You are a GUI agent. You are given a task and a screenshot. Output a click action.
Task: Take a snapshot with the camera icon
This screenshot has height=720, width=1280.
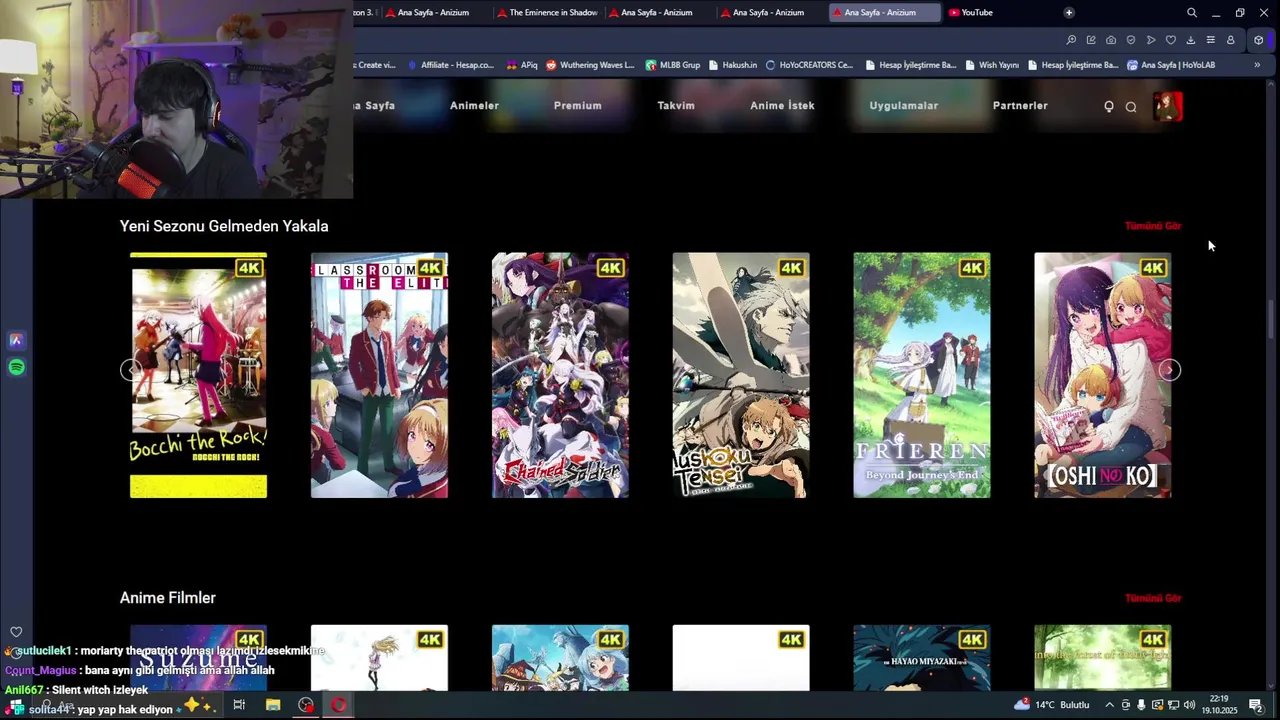(x=1111, y=40)
